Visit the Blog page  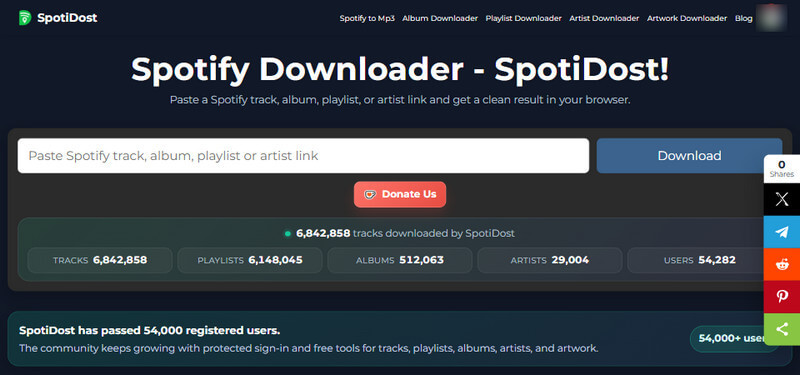tap(743, 18)
